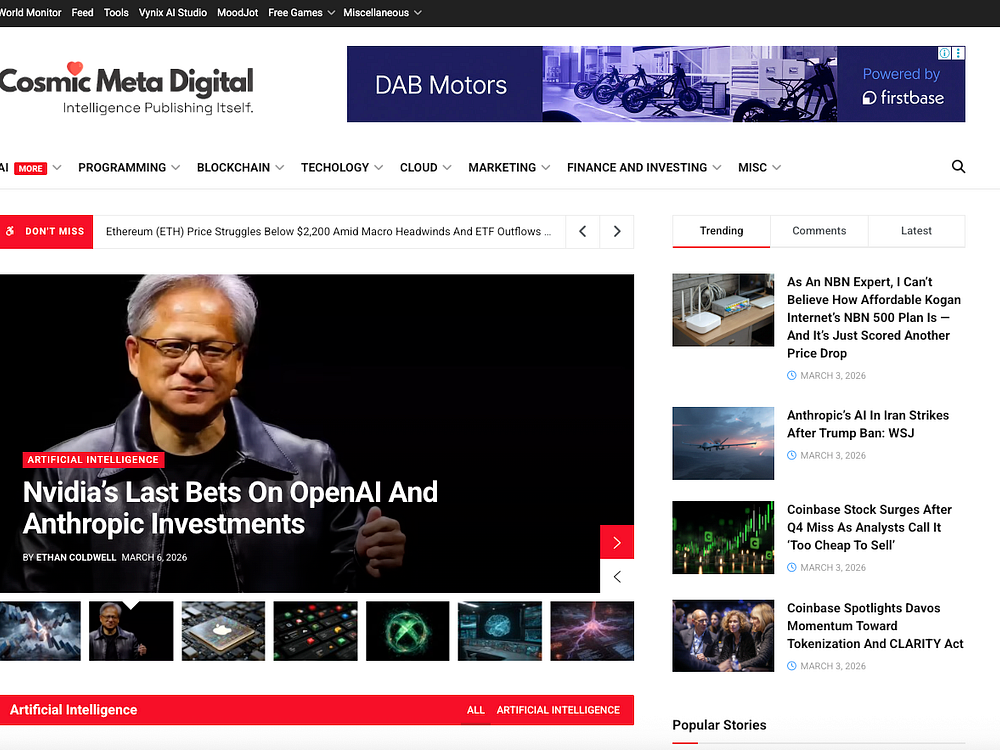The width and height of the screenshot is (1000, 750).
Task: Open Ethereum price Don't Miss headline
Action: click(328, 232)
